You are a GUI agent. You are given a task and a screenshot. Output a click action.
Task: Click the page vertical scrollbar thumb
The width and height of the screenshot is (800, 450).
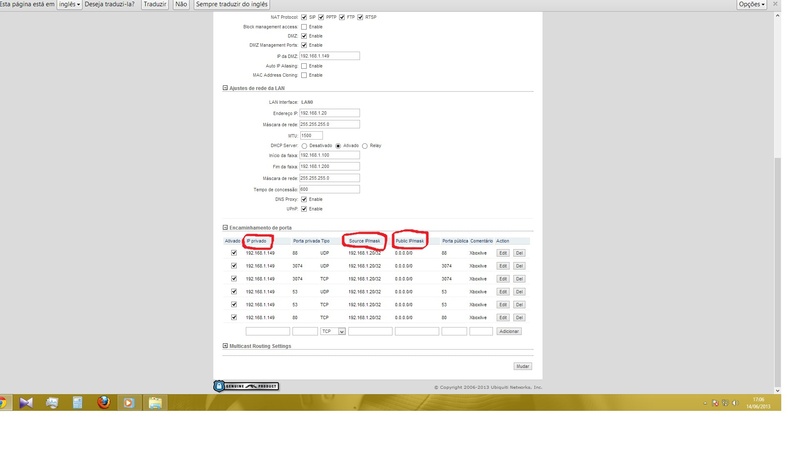(x=777, y=272)
